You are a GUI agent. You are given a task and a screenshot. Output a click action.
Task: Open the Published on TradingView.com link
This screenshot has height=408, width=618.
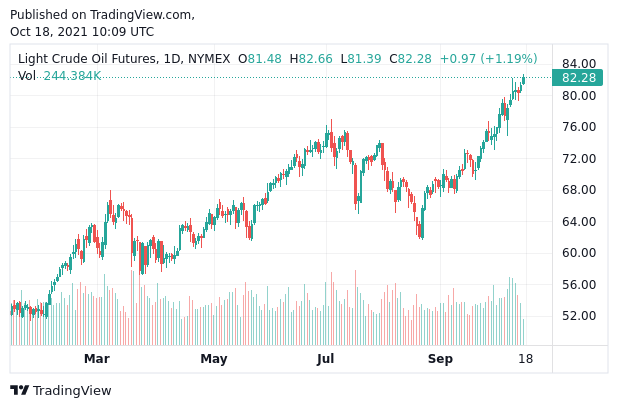coord(102,15)
